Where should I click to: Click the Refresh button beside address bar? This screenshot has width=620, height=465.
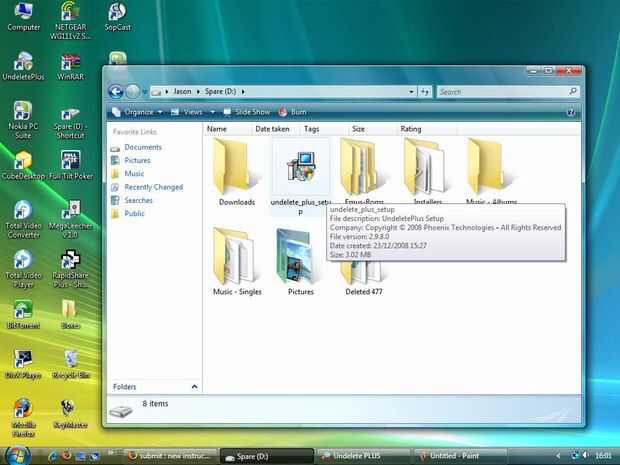(425, 92)
